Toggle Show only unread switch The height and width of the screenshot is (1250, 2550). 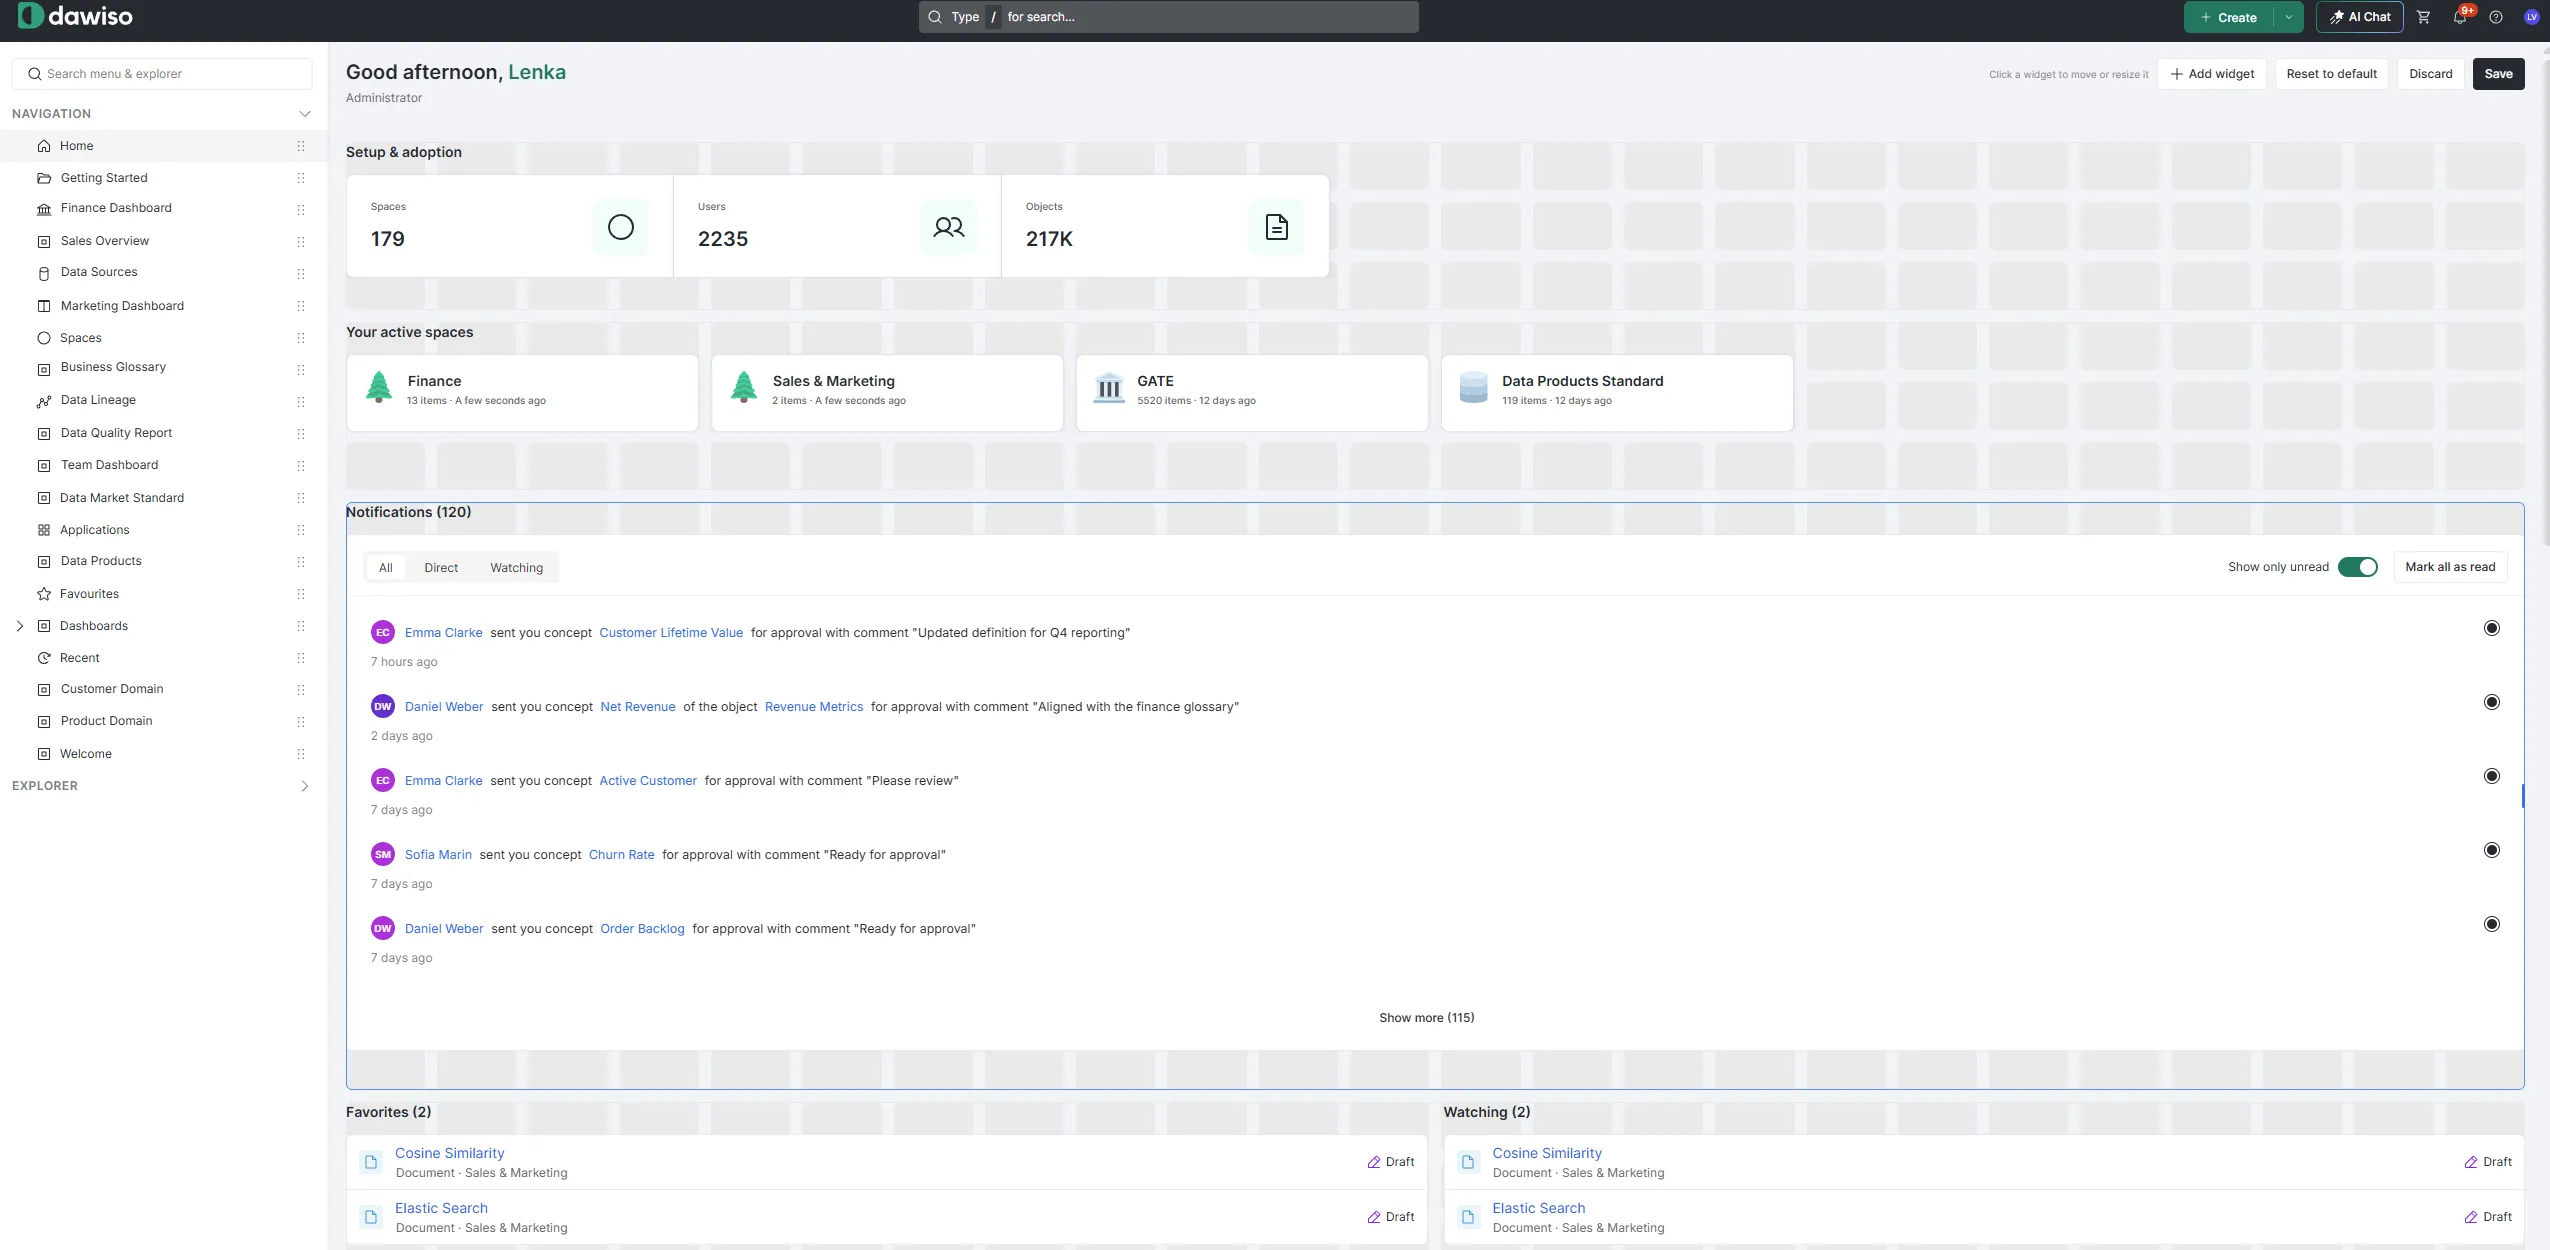pyautogui.click(x=2358, y=567)
